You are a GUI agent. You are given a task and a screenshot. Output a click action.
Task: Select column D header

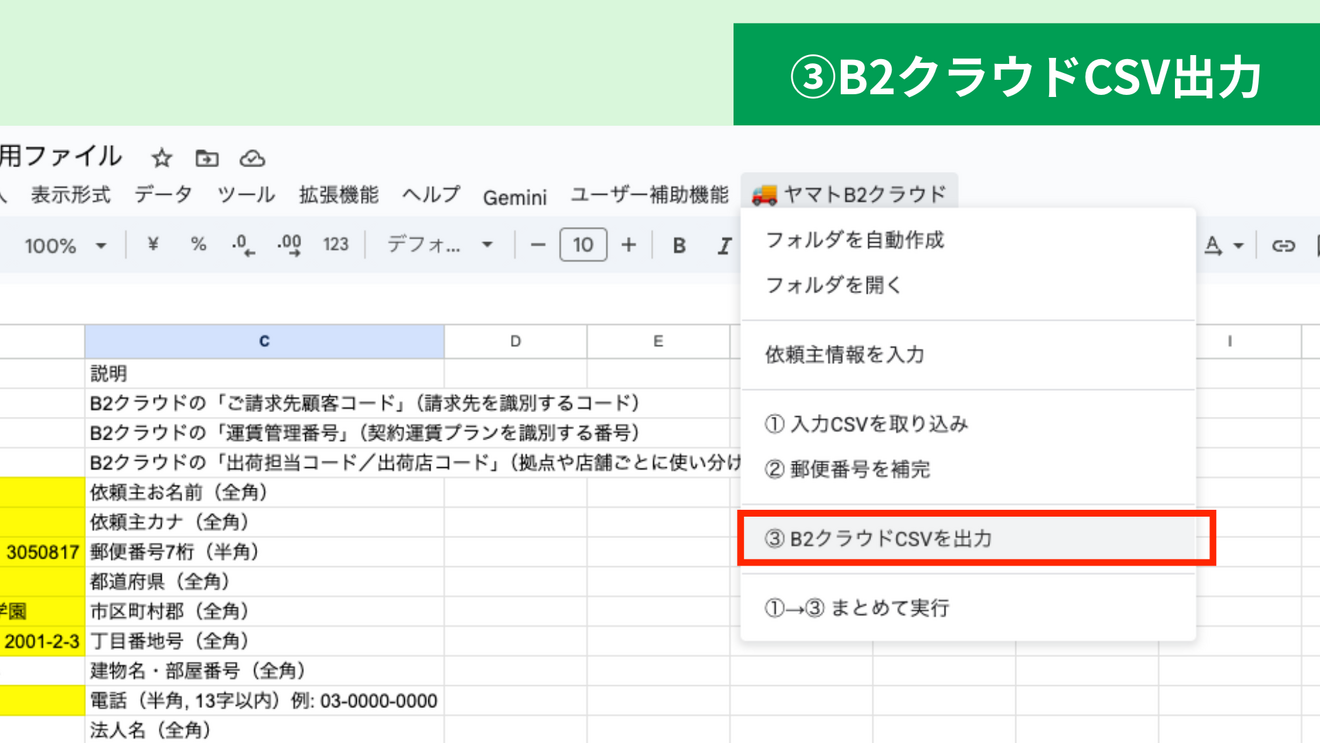(x=515, y=341)
